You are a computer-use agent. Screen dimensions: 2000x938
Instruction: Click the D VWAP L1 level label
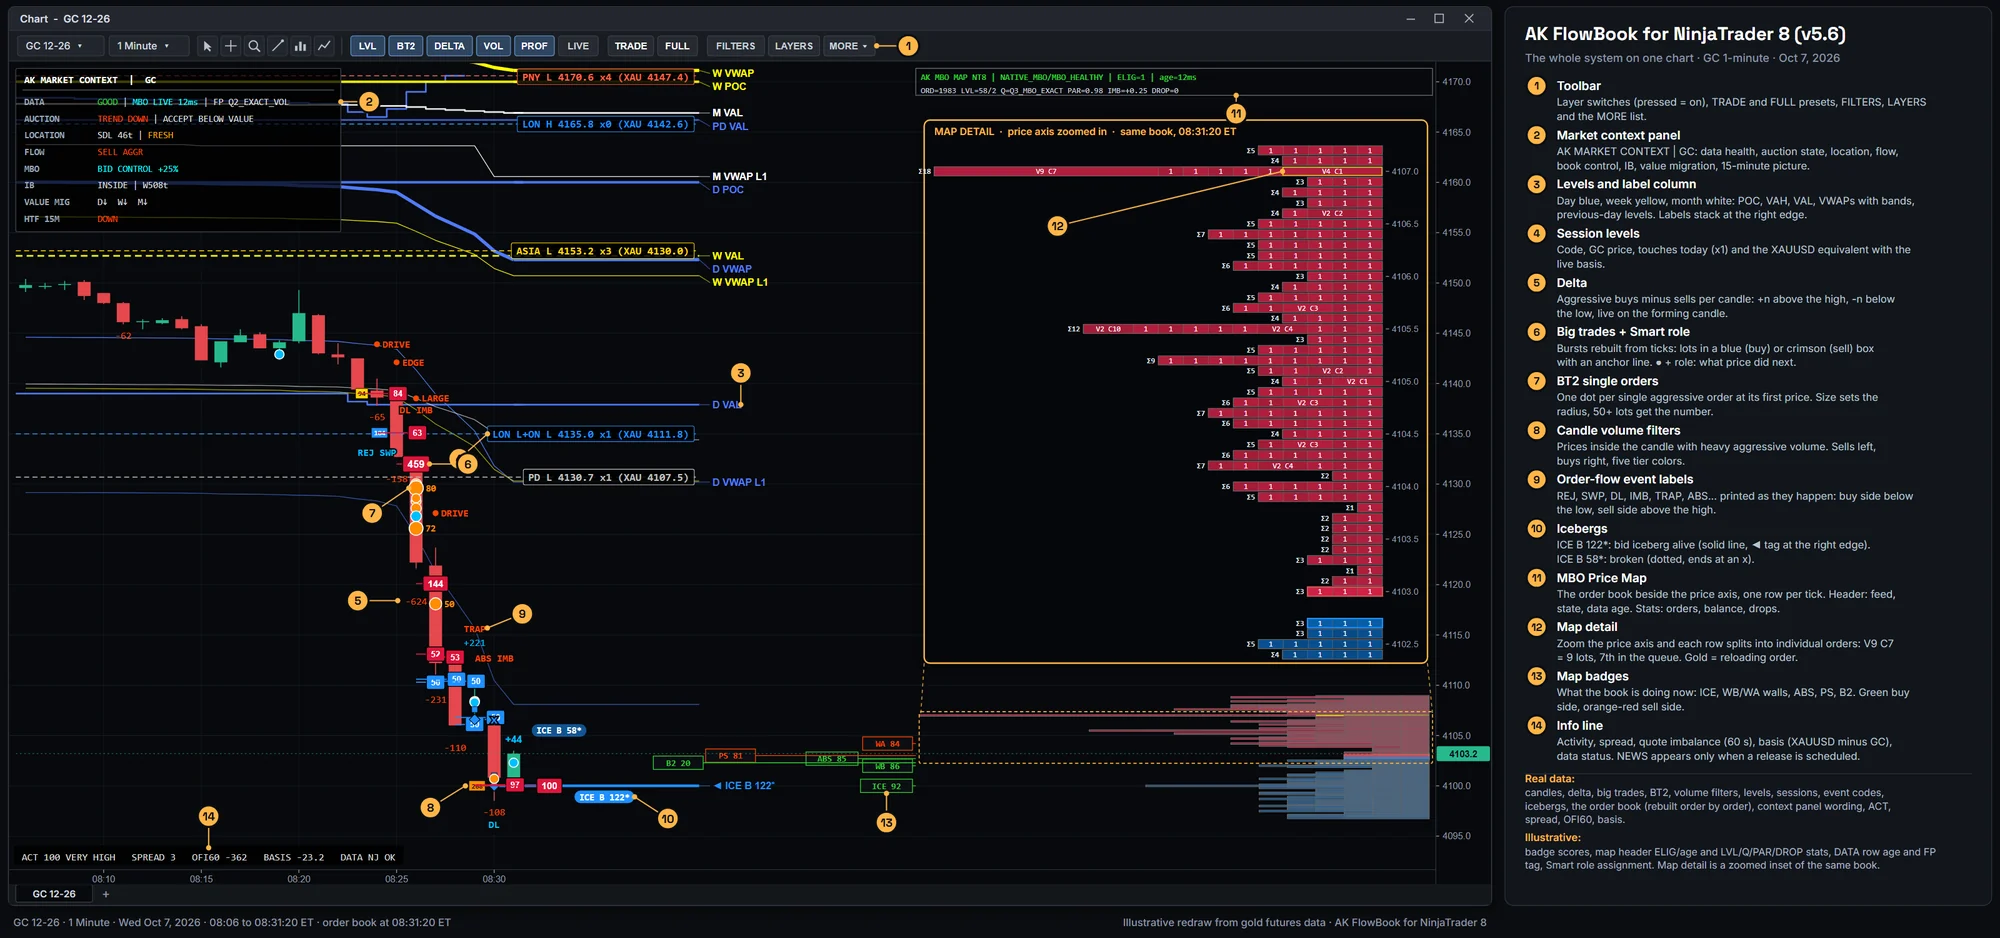click(739, 482)
